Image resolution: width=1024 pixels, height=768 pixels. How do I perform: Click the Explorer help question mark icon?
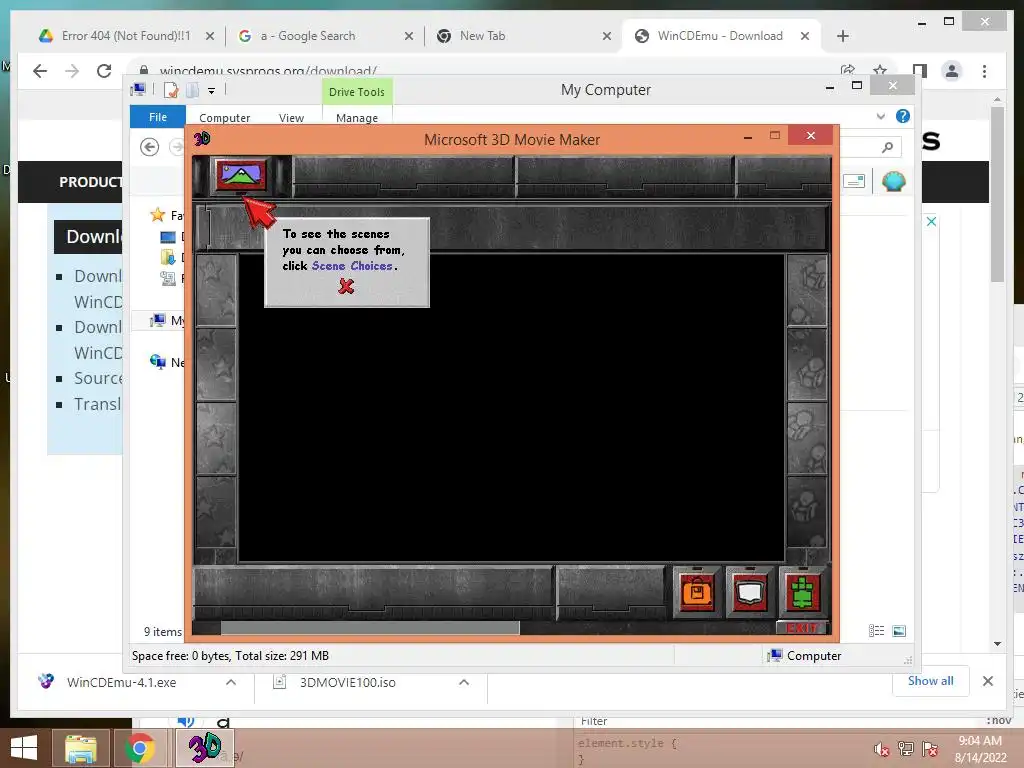(903, 116)
